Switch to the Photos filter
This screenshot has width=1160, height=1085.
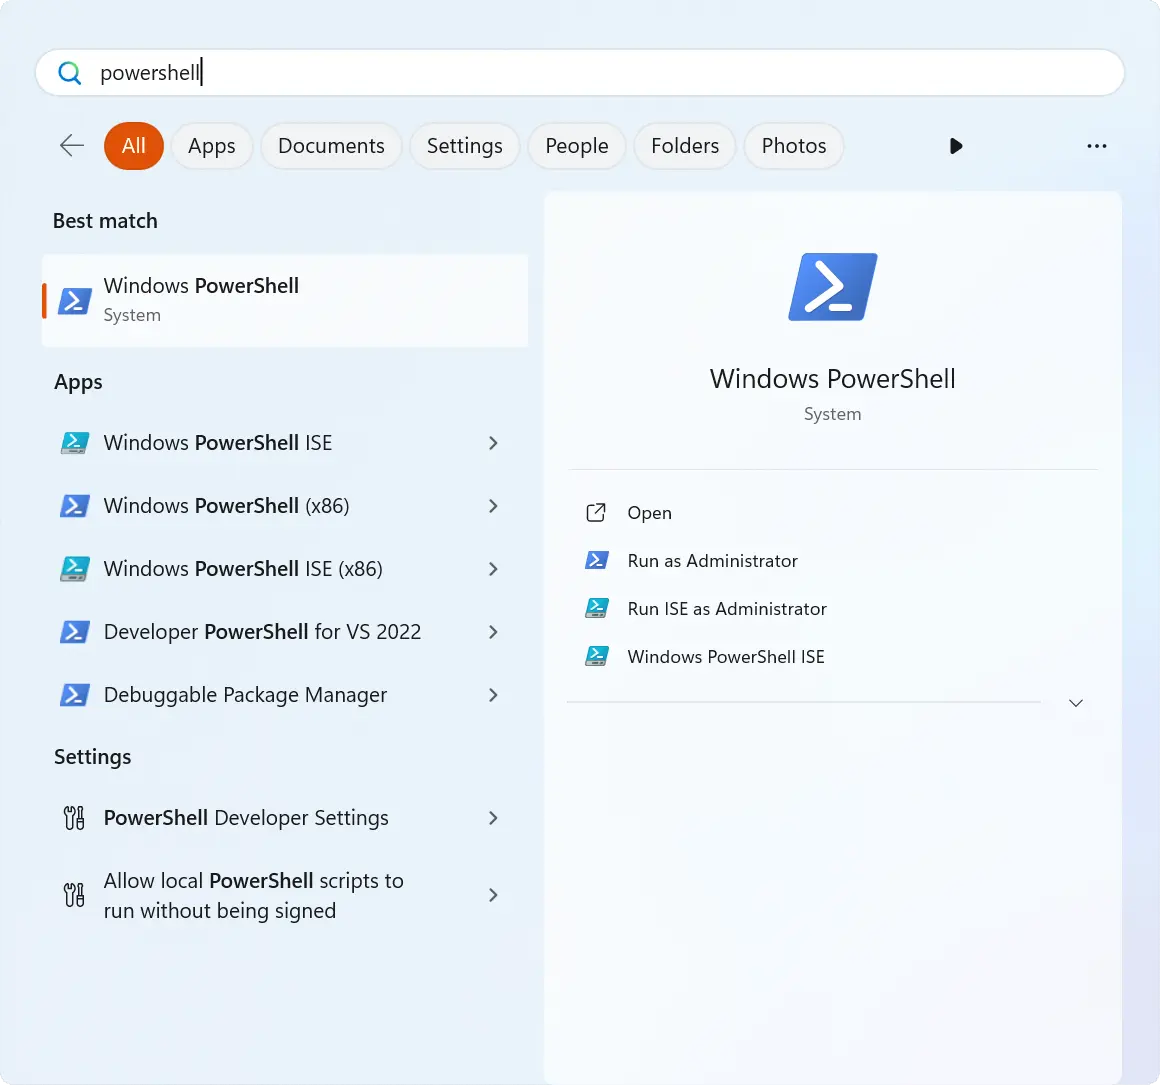(x=794, y=146)
